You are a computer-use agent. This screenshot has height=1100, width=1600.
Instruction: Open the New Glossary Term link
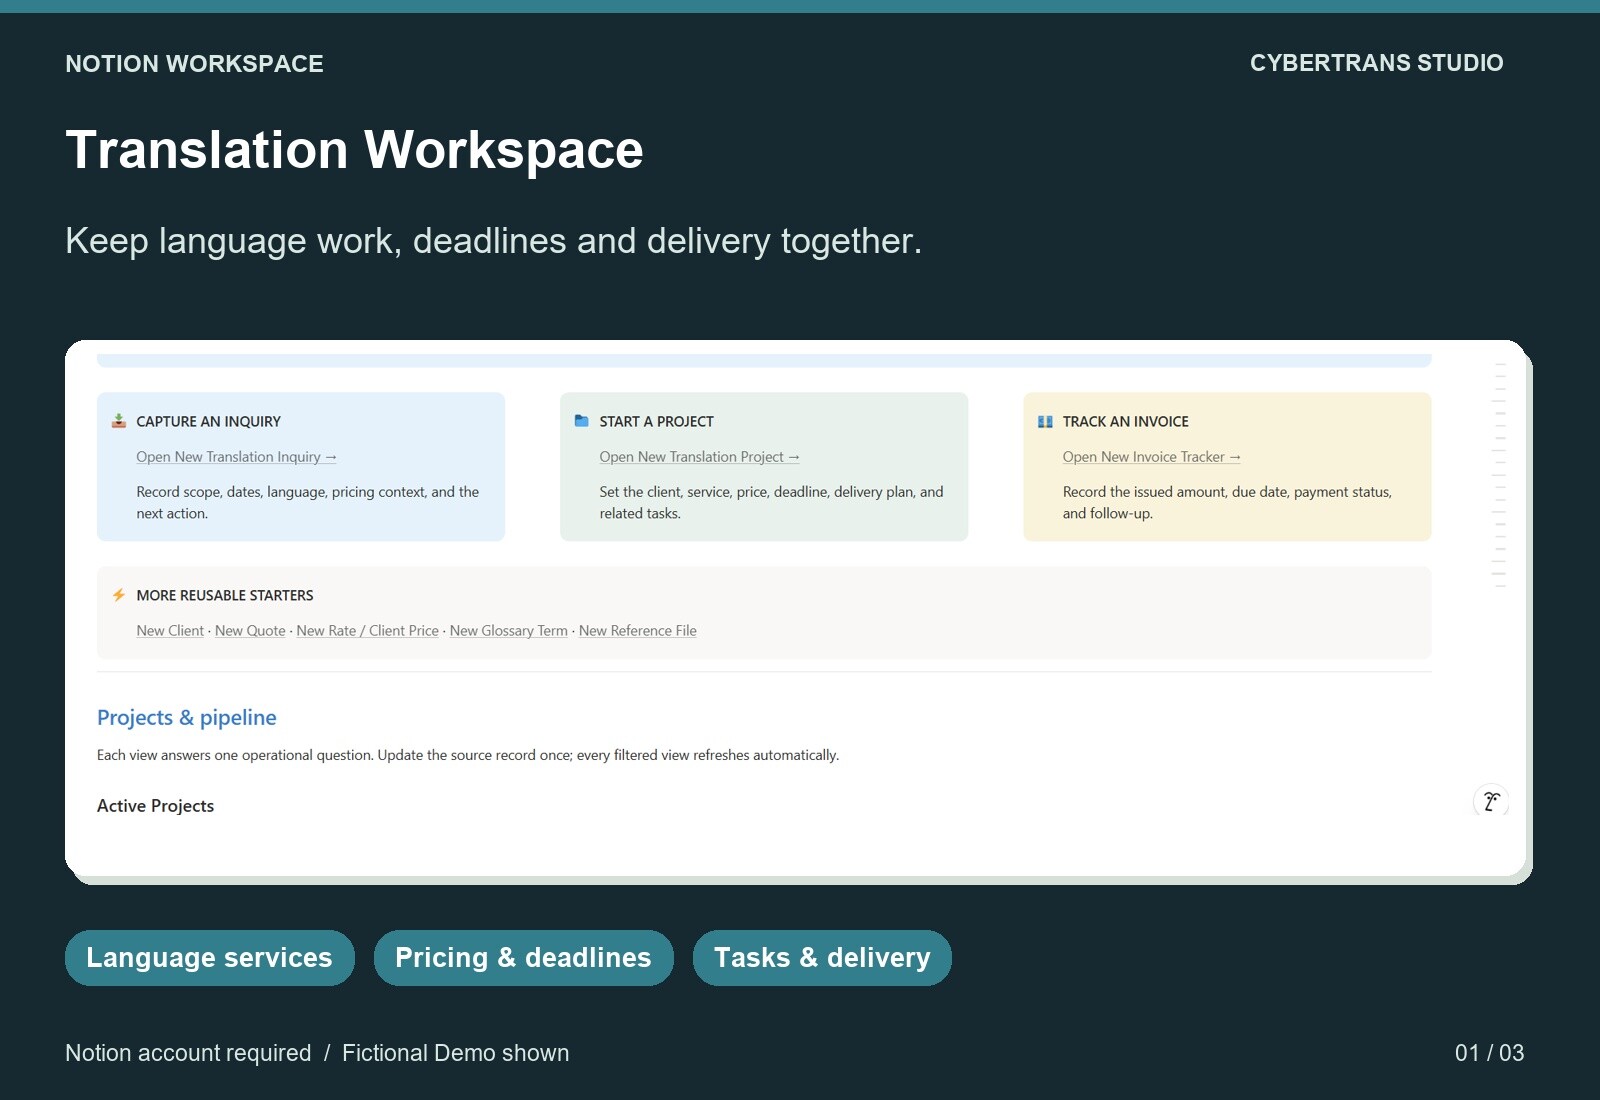coord(508,631)
